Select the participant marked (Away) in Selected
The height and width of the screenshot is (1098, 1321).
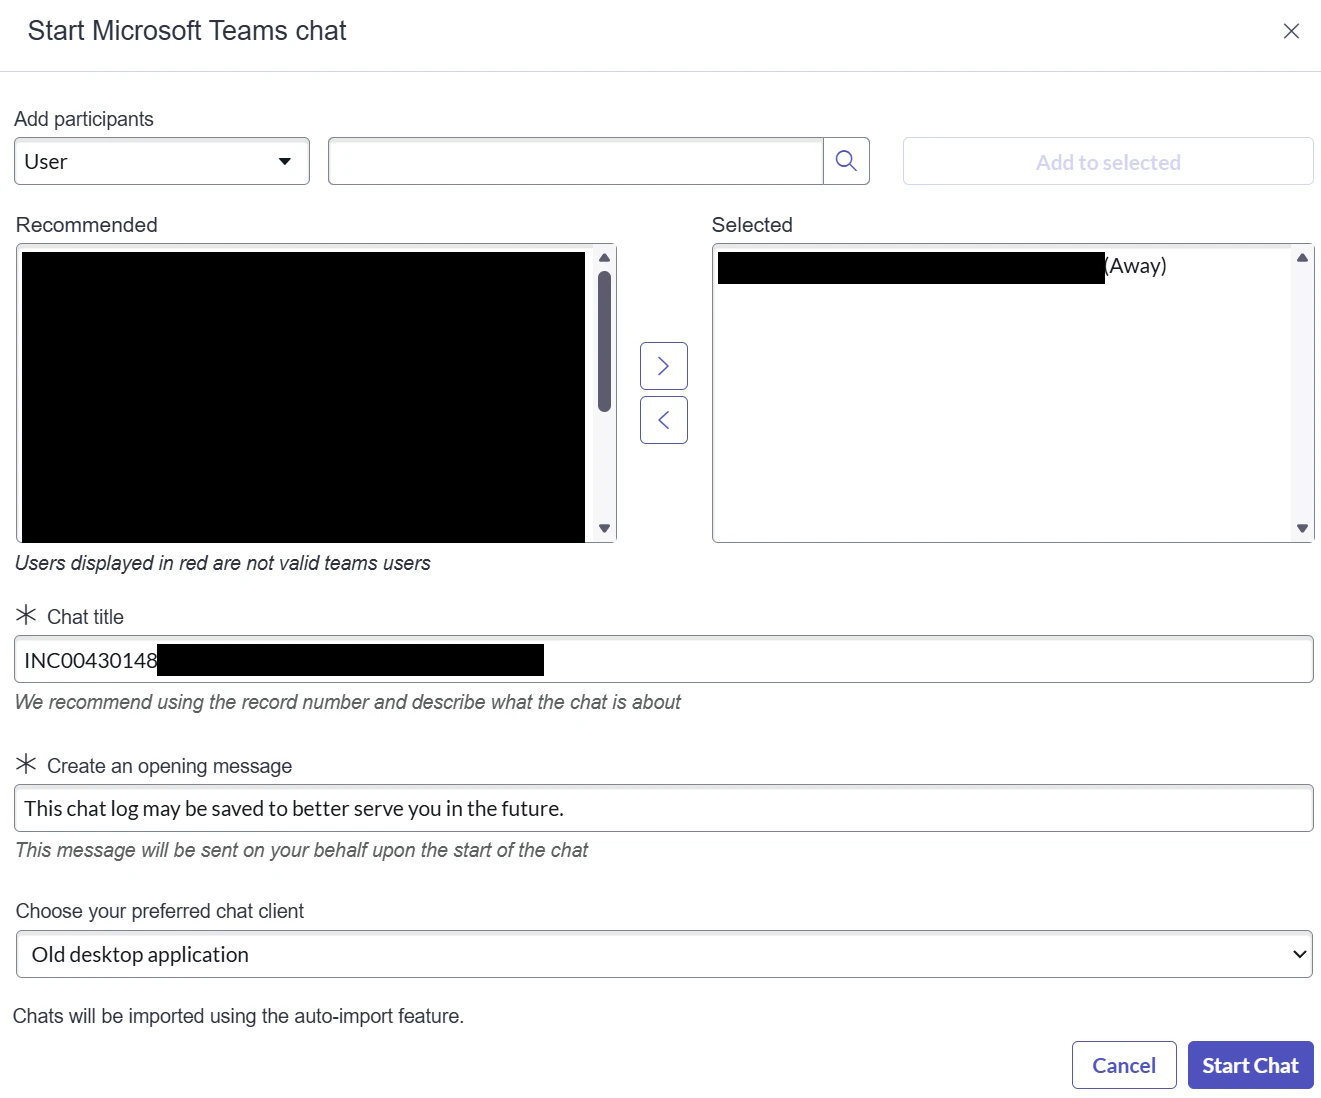coord(942,267)
